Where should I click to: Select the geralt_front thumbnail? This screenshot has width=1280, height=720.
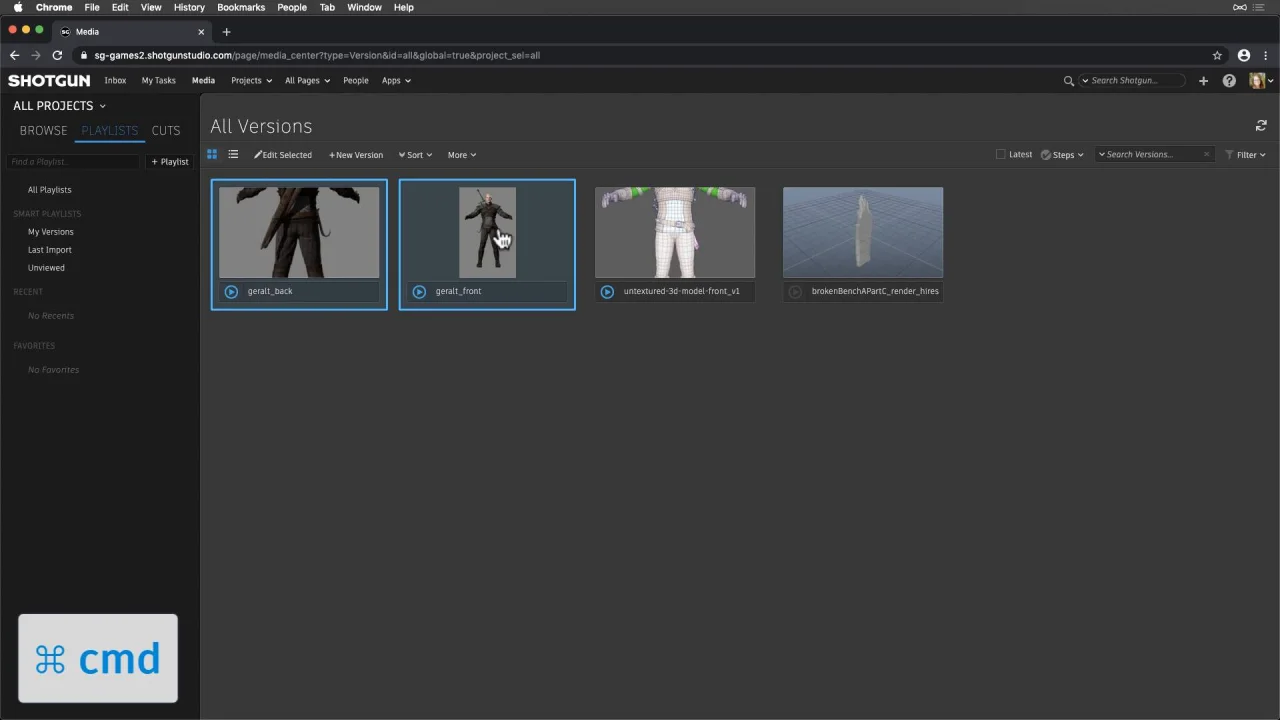487,232
